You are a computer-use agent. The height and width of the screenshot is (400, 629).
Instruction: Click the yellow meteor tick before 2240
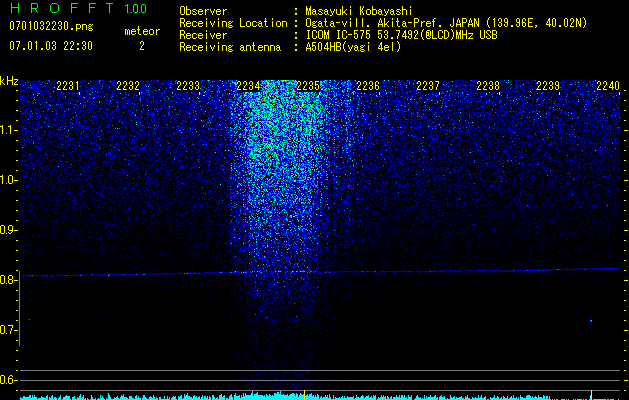pyautogui.click(x=591, y=394)
